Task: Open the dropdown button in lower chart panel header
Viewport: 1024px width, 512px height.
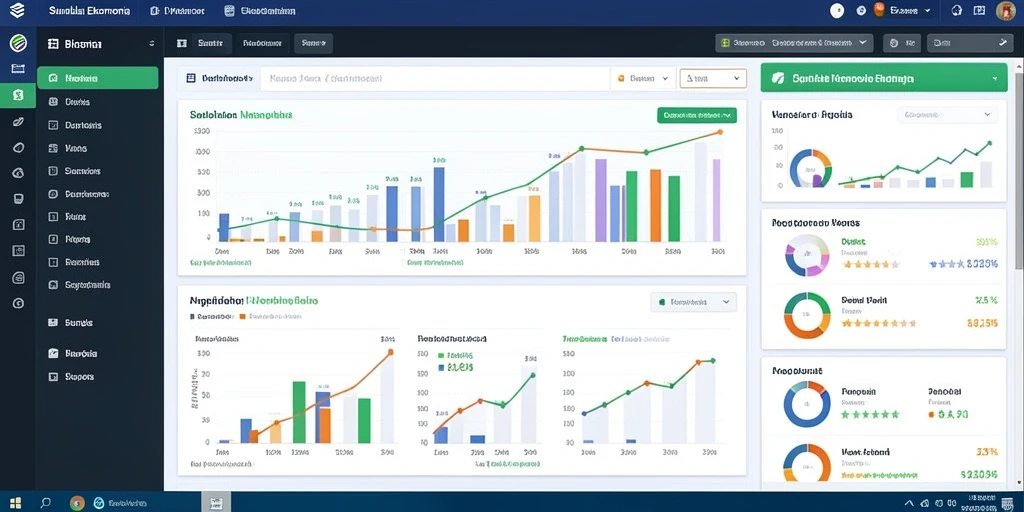Action: (694, 302)
